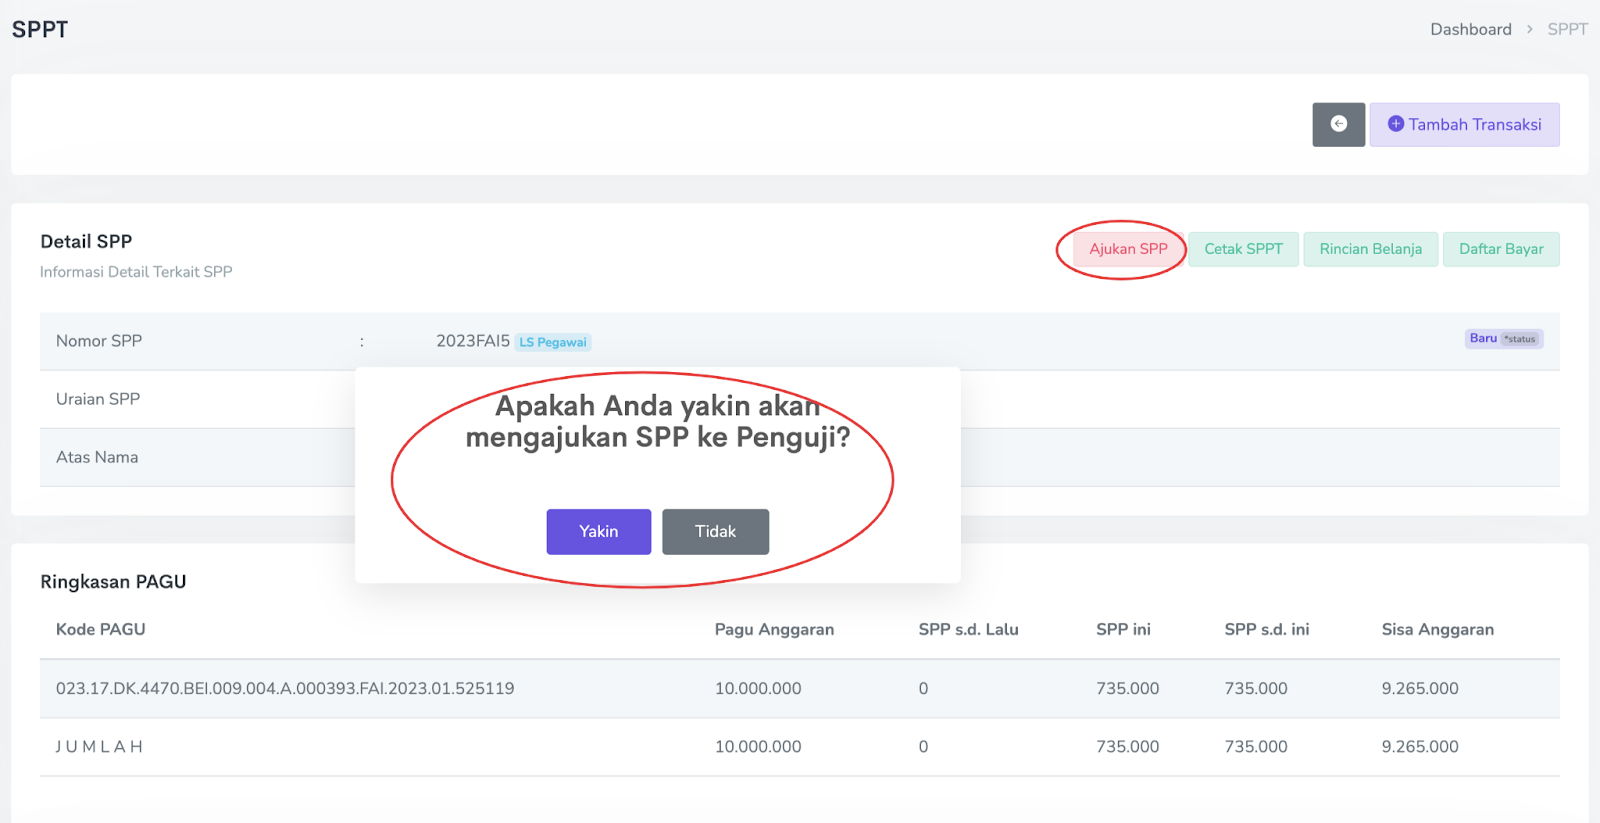Screen dimensions: 1600x823
Task: Select the PAGU code row 023.17.DK.4470
Action: click(285, 688)
